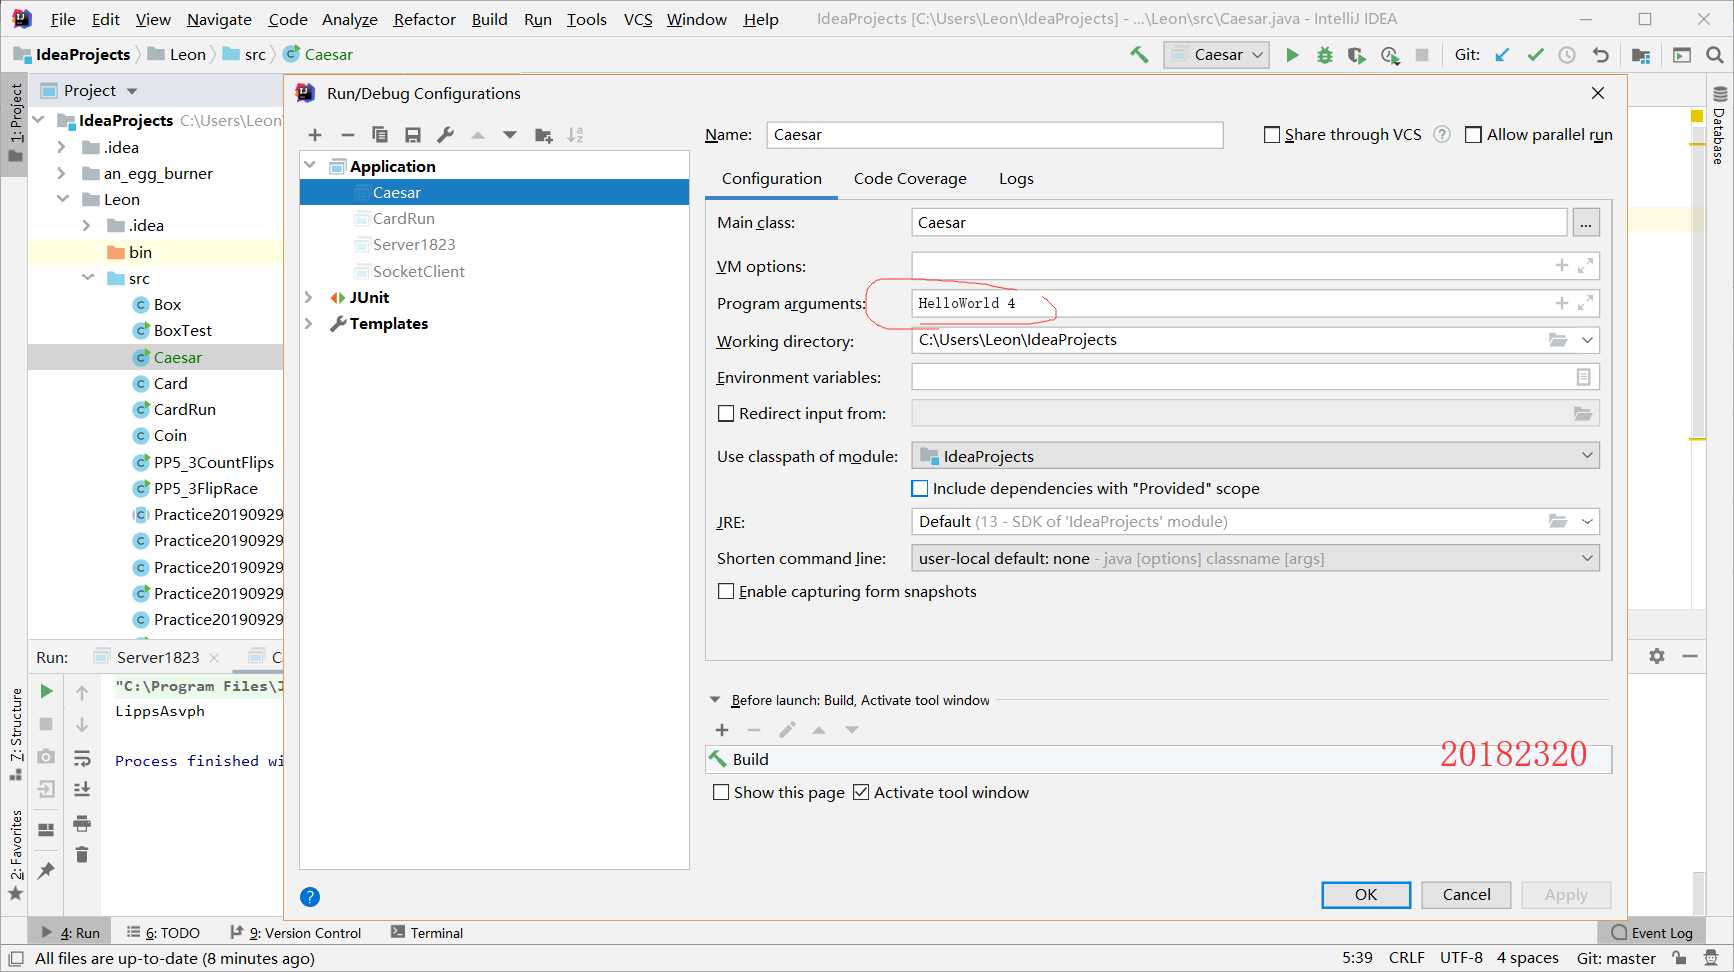Screen dimensions: 1734x972
Task: Toggle Enable capturing form snapshots
Action: [726, 591]
